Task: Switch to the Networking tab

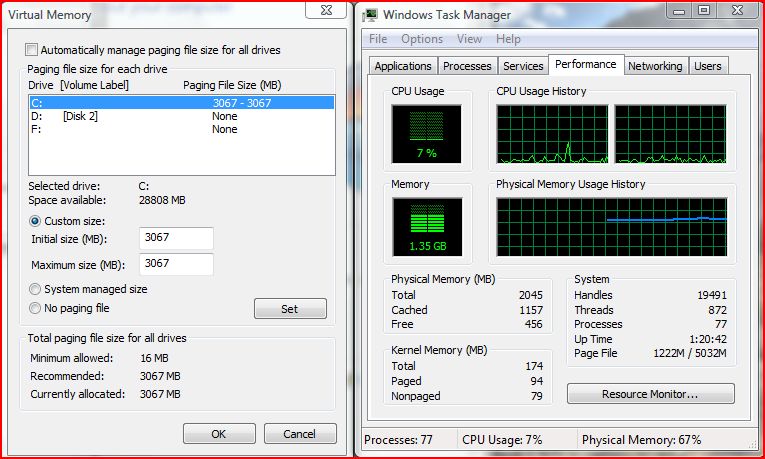Action: point(655,66)
